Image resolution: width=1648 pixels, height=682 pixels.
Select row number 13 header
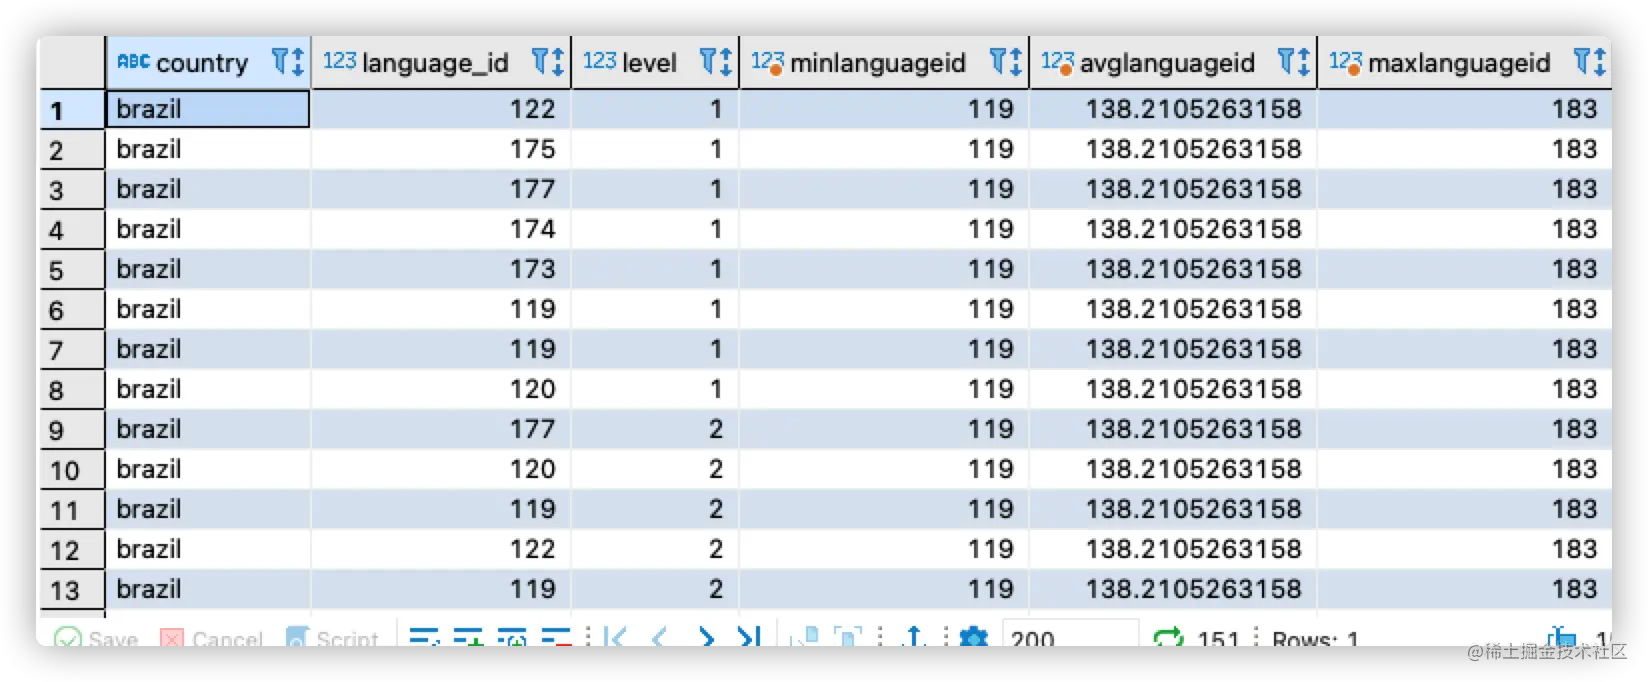click(72, 589)
